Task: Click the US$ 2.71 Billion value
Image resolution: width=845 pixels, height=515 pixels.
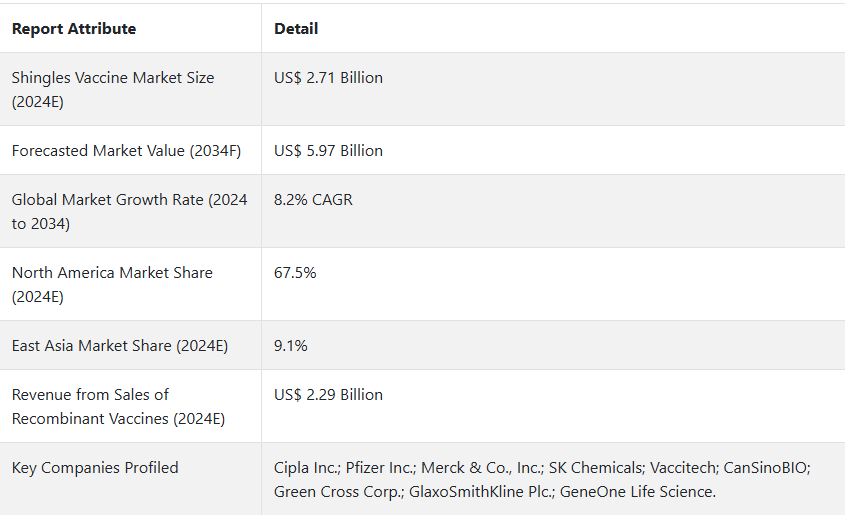Action: 328,78
